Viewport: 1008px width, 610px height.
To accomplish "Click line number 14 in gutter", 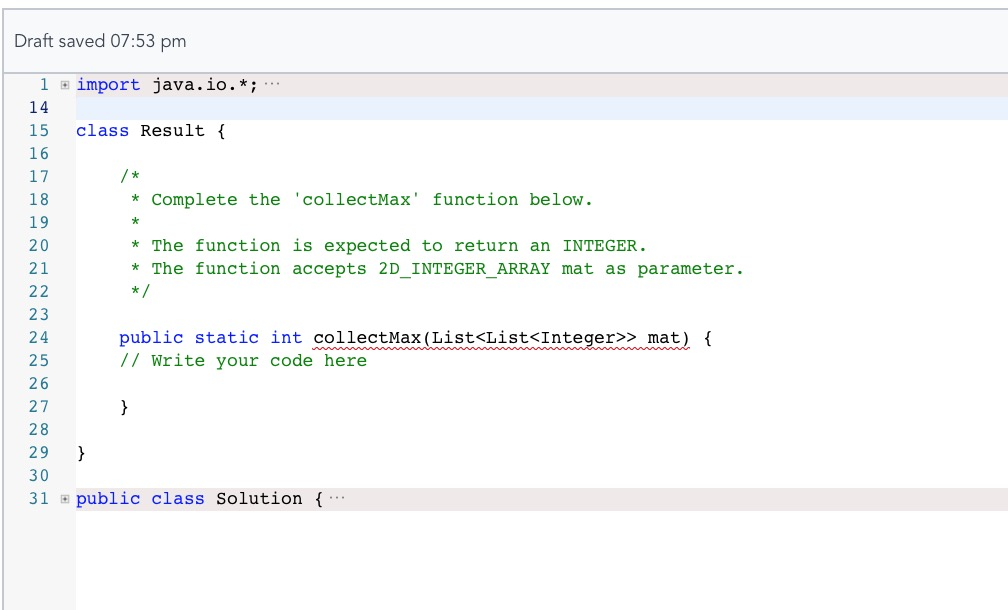I will click(39, 108).
